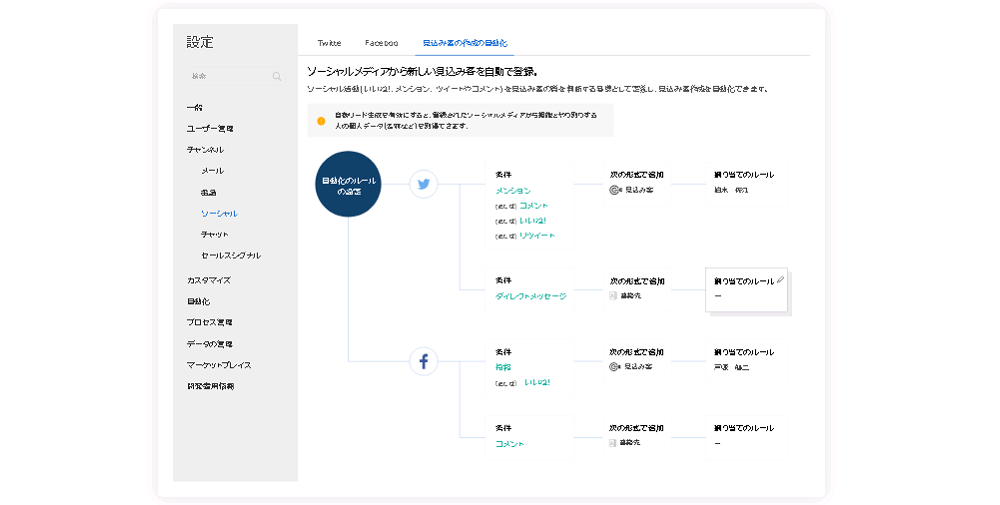Click the ダイレクトメッセージ condition link
The image size is (1000, 505).
coord(531,296)
